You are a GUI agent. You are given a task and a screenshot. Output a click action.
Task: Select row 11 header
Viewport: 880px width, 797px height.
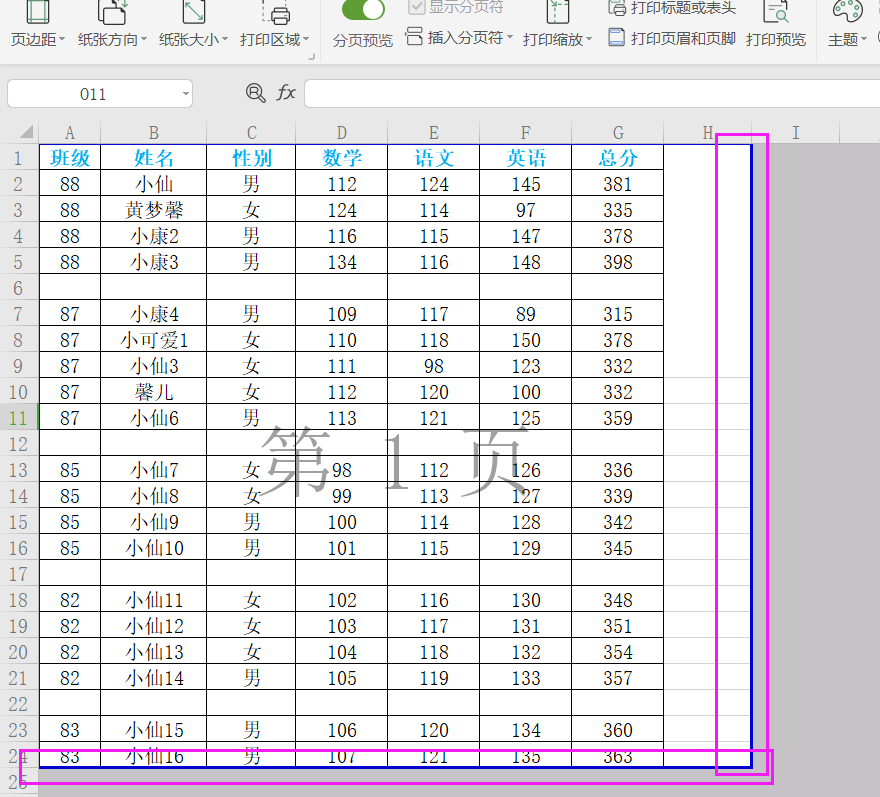coord(19,418)
